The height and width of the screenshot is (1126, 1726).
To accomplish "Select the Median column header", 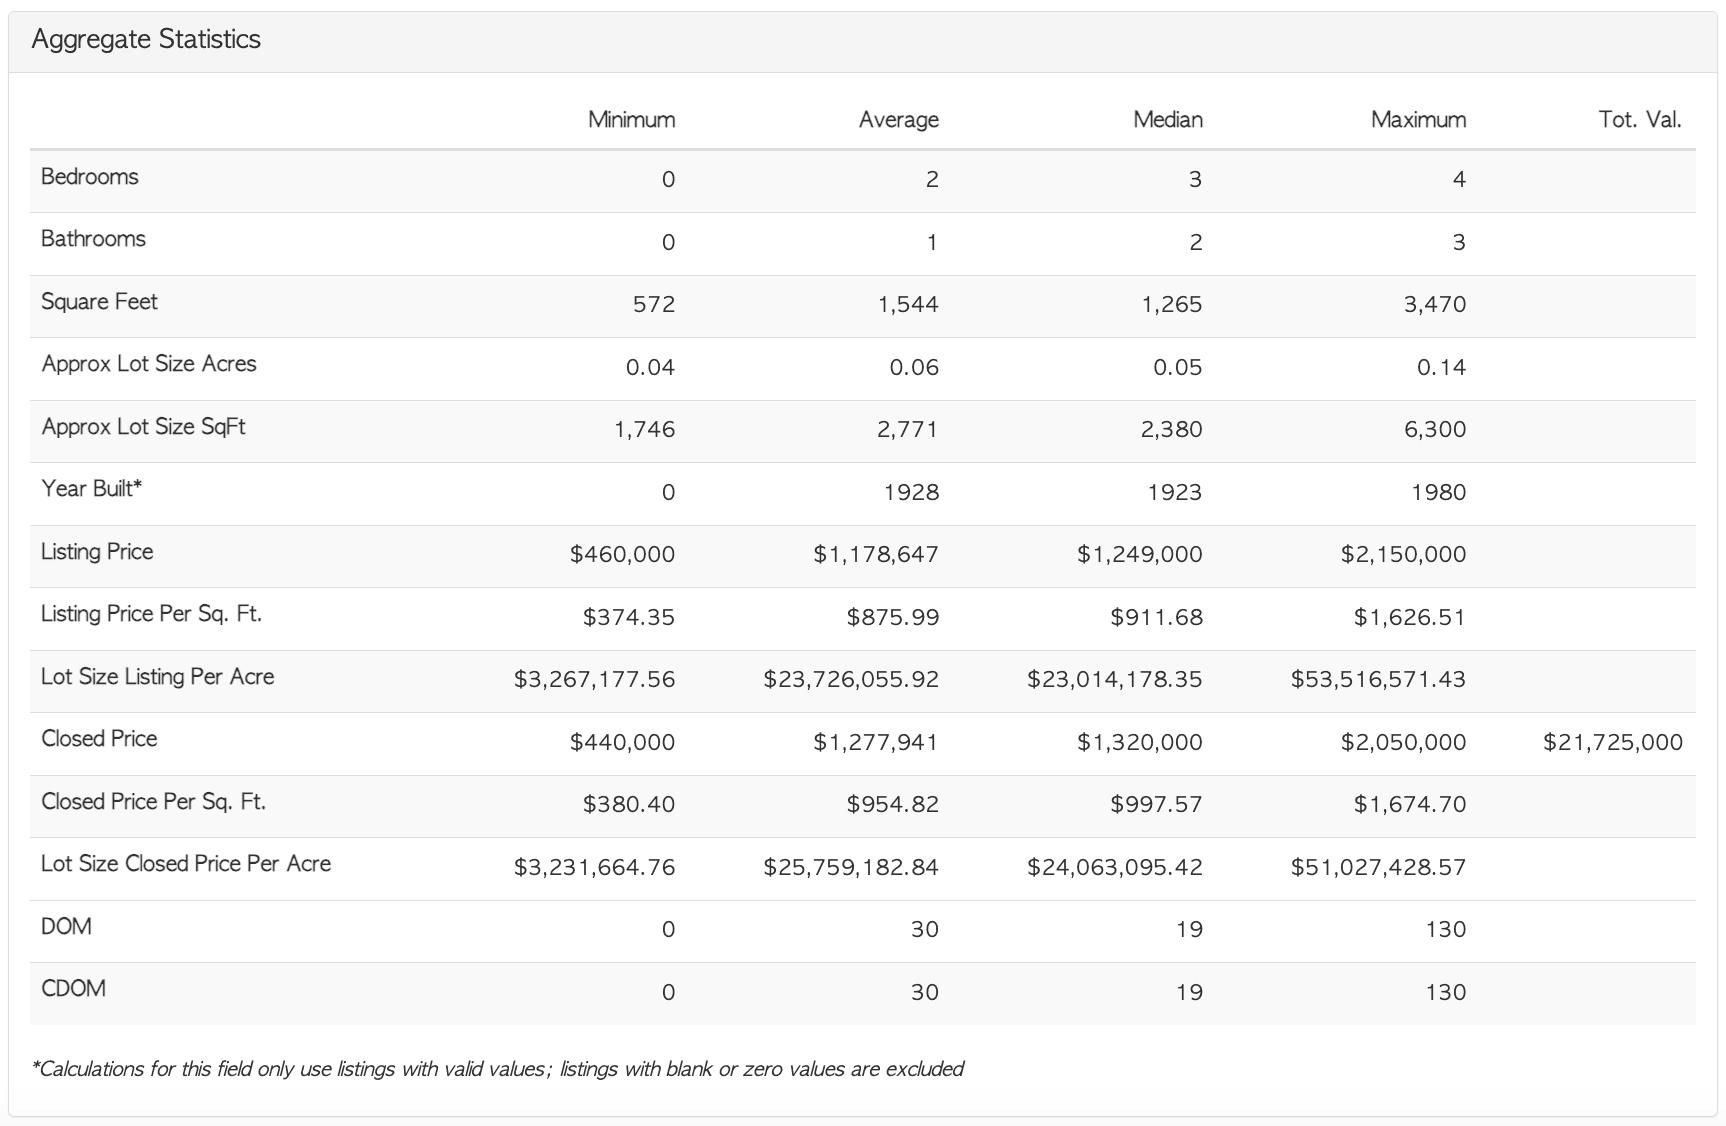I will 1167,120.
